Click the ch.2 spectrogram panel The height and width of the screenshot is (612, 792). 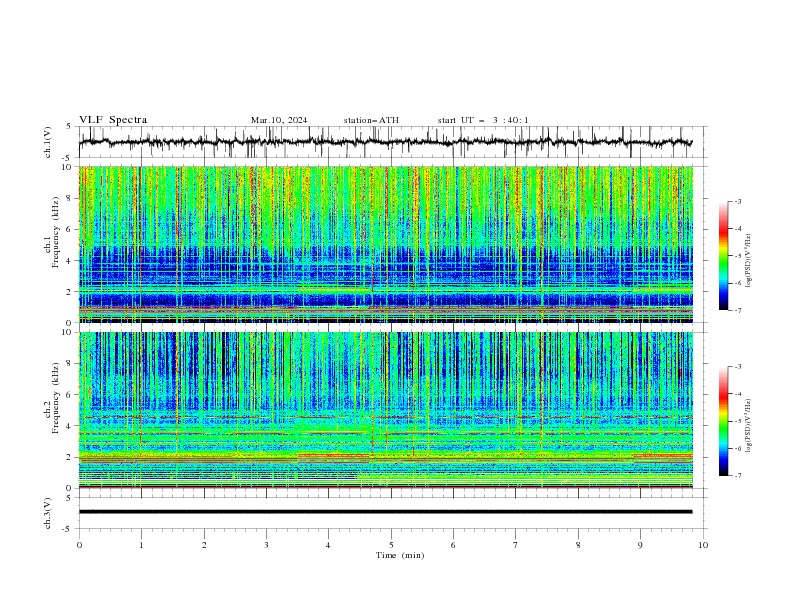tap(386, 410)
